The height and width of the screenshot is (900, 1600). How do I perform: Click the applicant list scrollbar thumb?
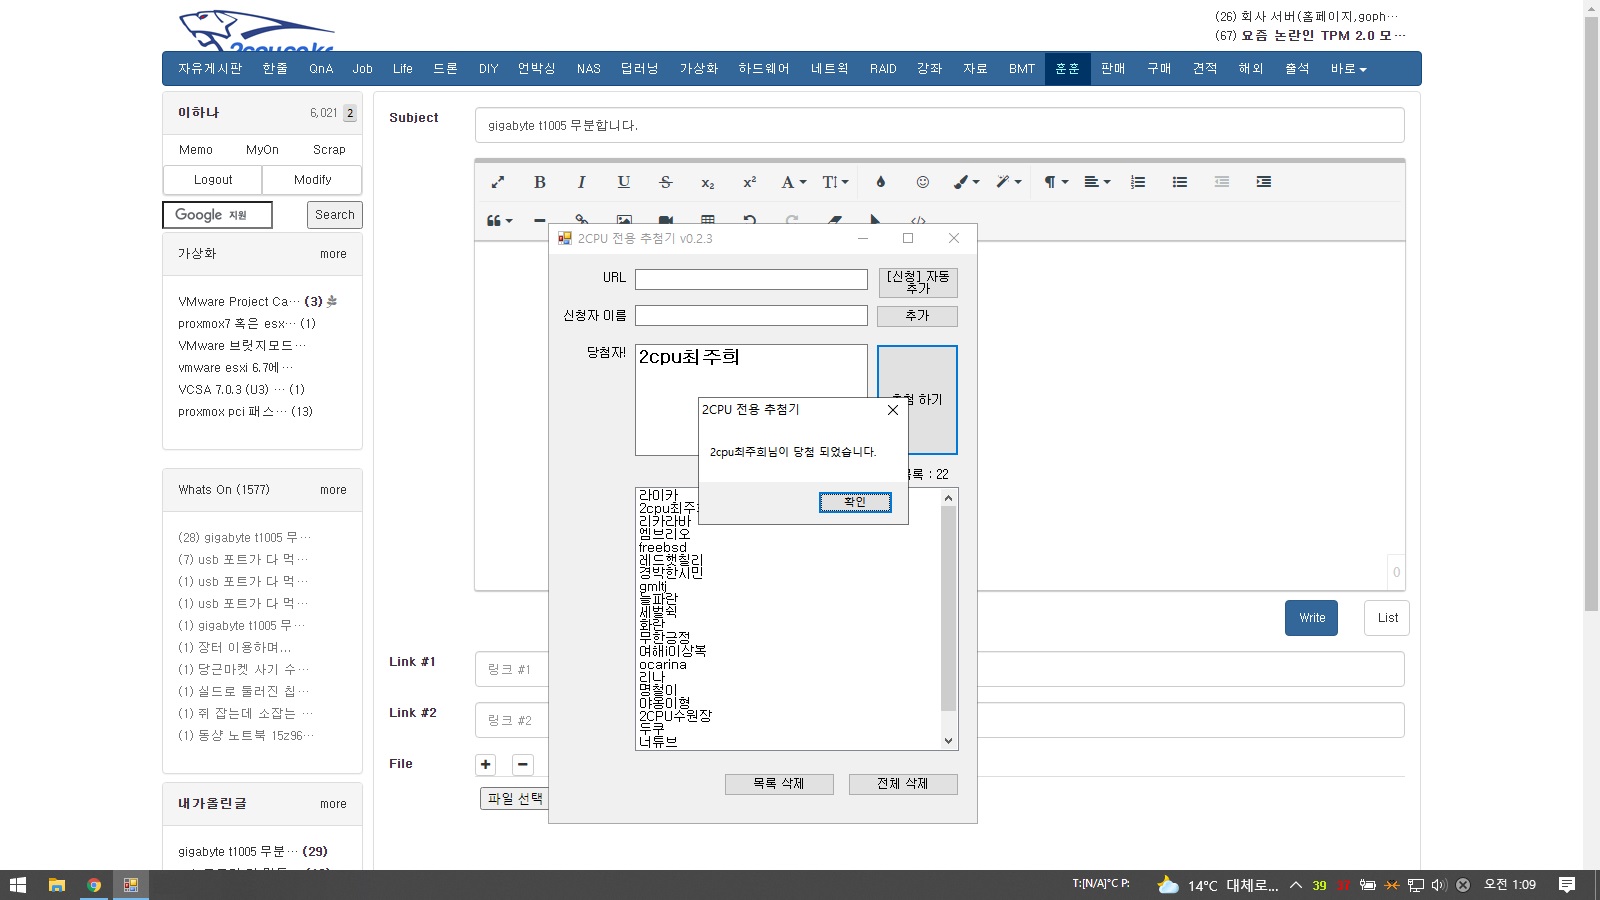pos(949,608)
